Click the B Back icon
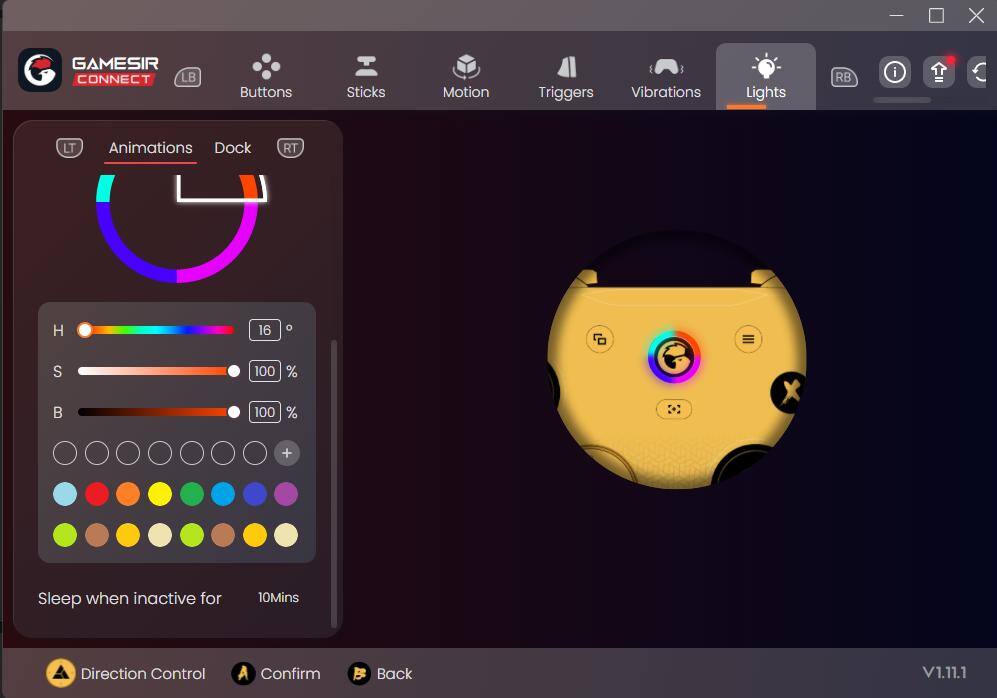Screen dimensions: 997x698 [359, 673]
